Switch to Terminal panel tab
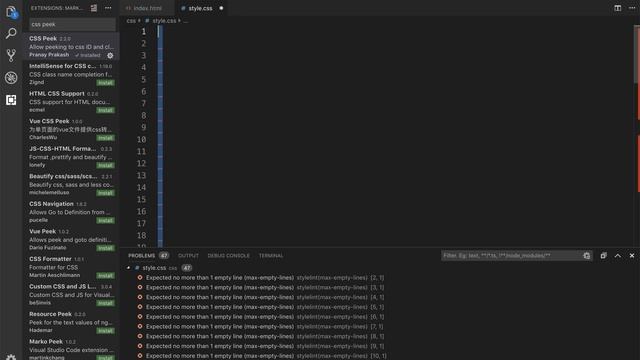This screenshot has width=640, height=360. click(271, 256)
